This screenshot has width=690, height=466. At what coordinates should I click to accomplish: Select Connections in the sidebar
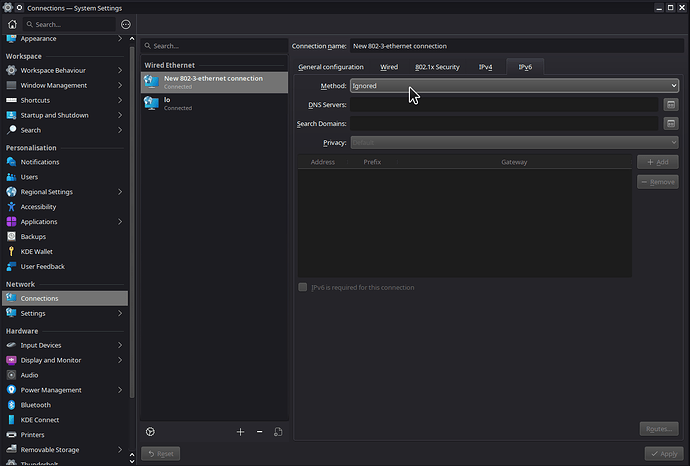pyautogui.click(x=65, y=298)
